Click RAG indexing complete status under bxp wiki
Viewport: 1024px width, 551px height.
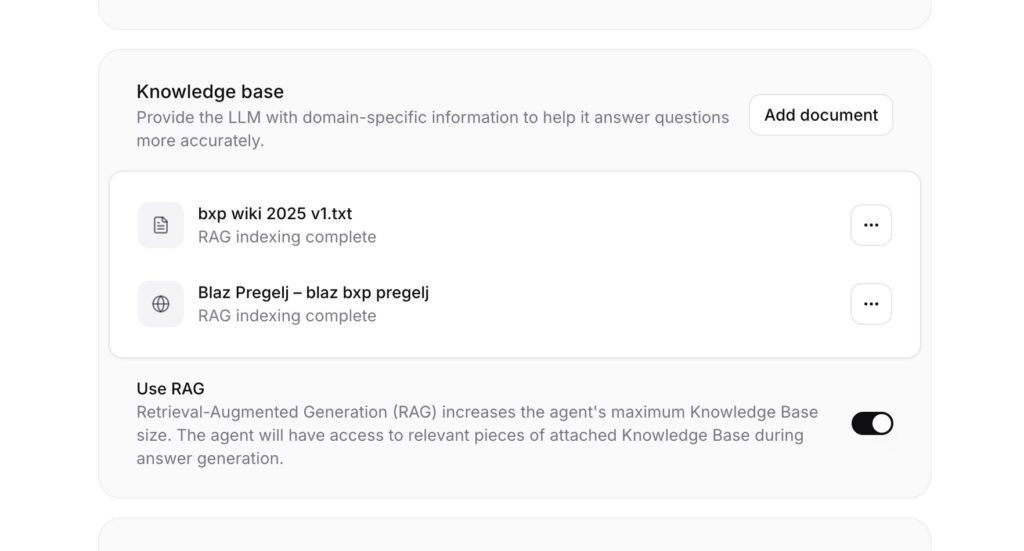coord(287,237)
